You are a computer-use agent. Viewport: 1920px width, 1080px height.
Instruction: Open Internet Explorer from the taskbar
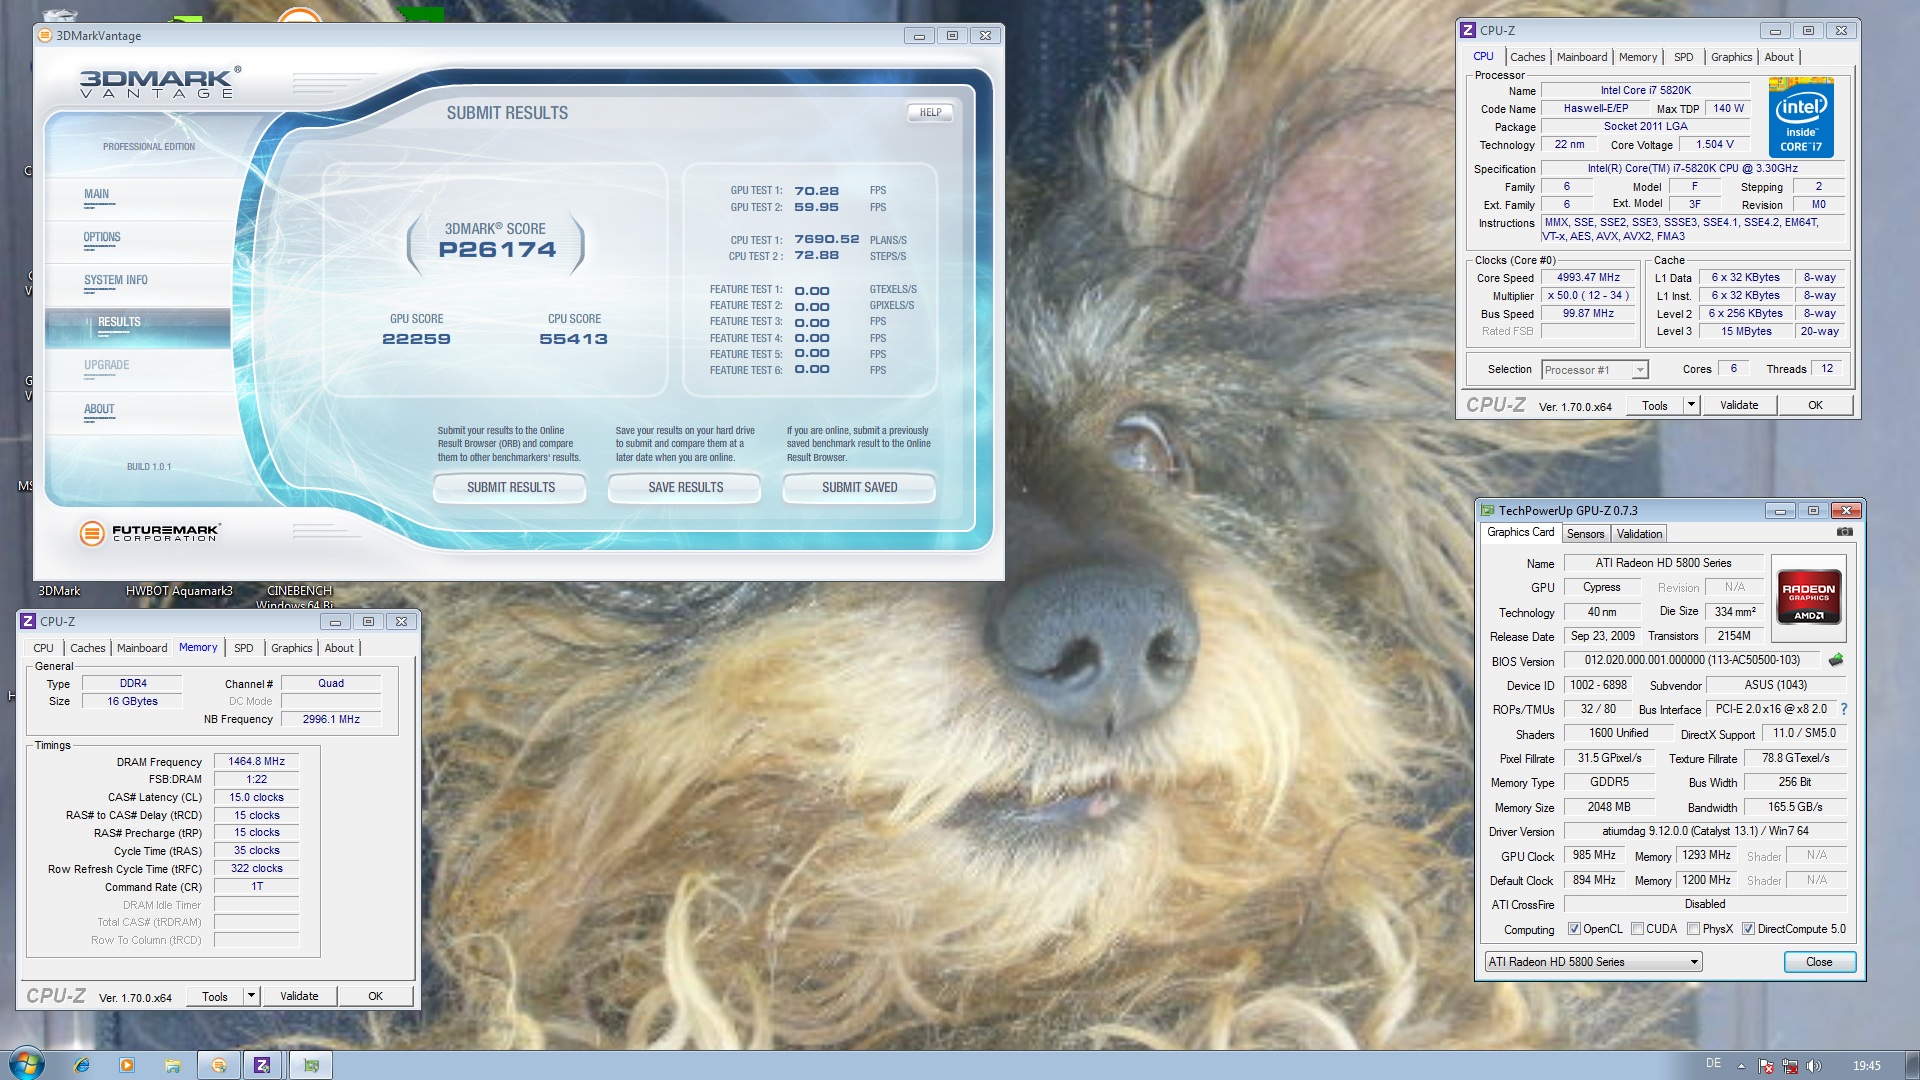[82, 1065]
